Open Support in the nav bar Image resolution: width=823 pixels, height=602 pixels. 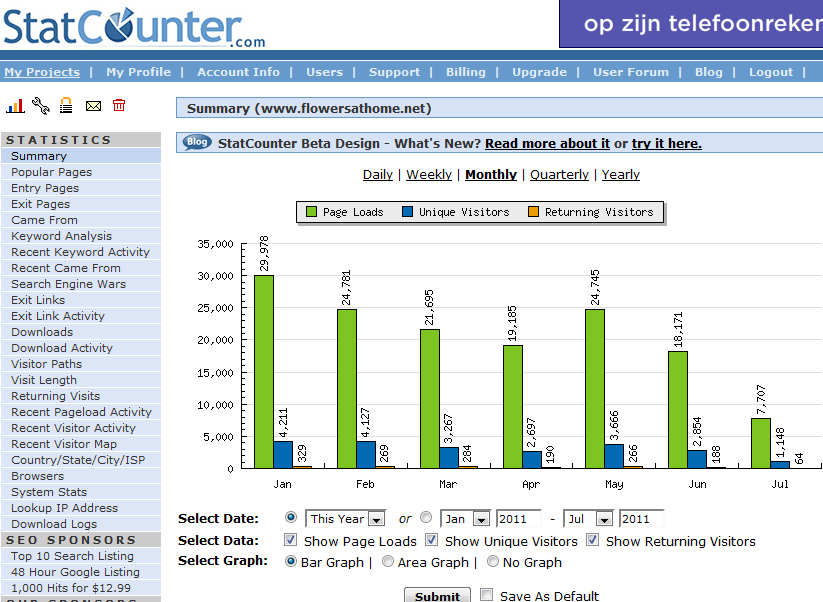(394, 72)
